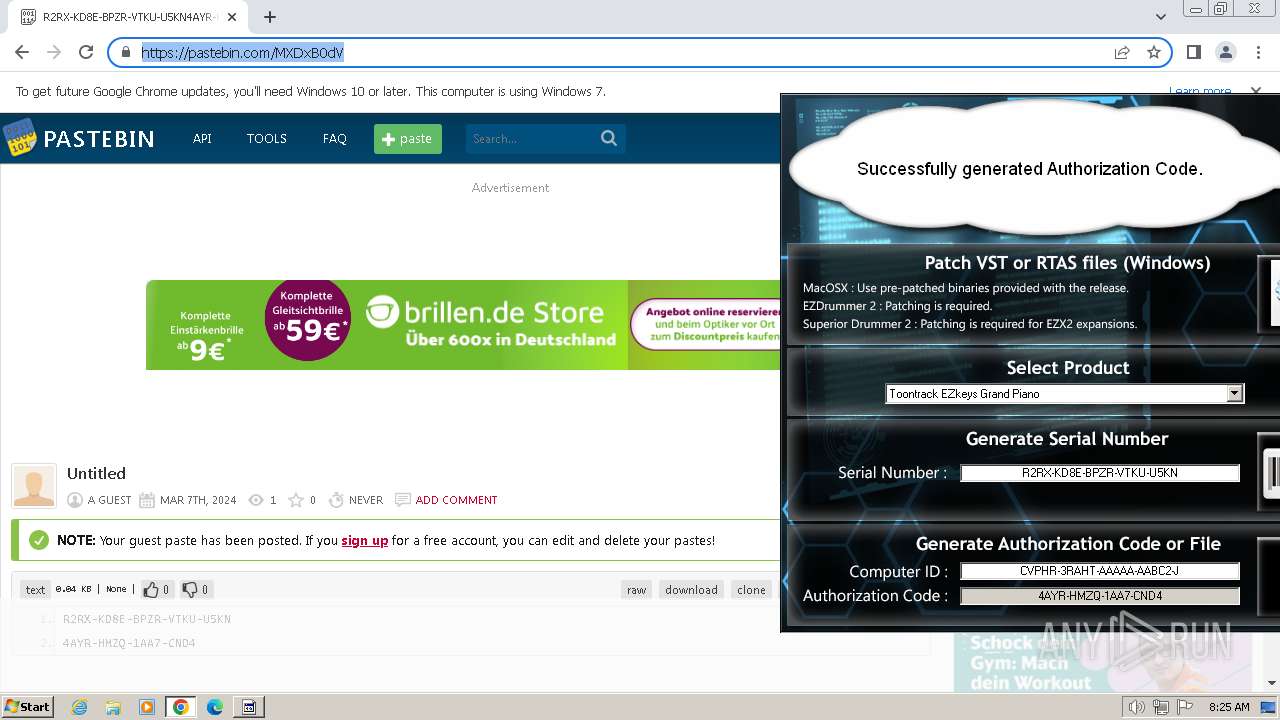Open the Windows Start menu

[27, 706]
